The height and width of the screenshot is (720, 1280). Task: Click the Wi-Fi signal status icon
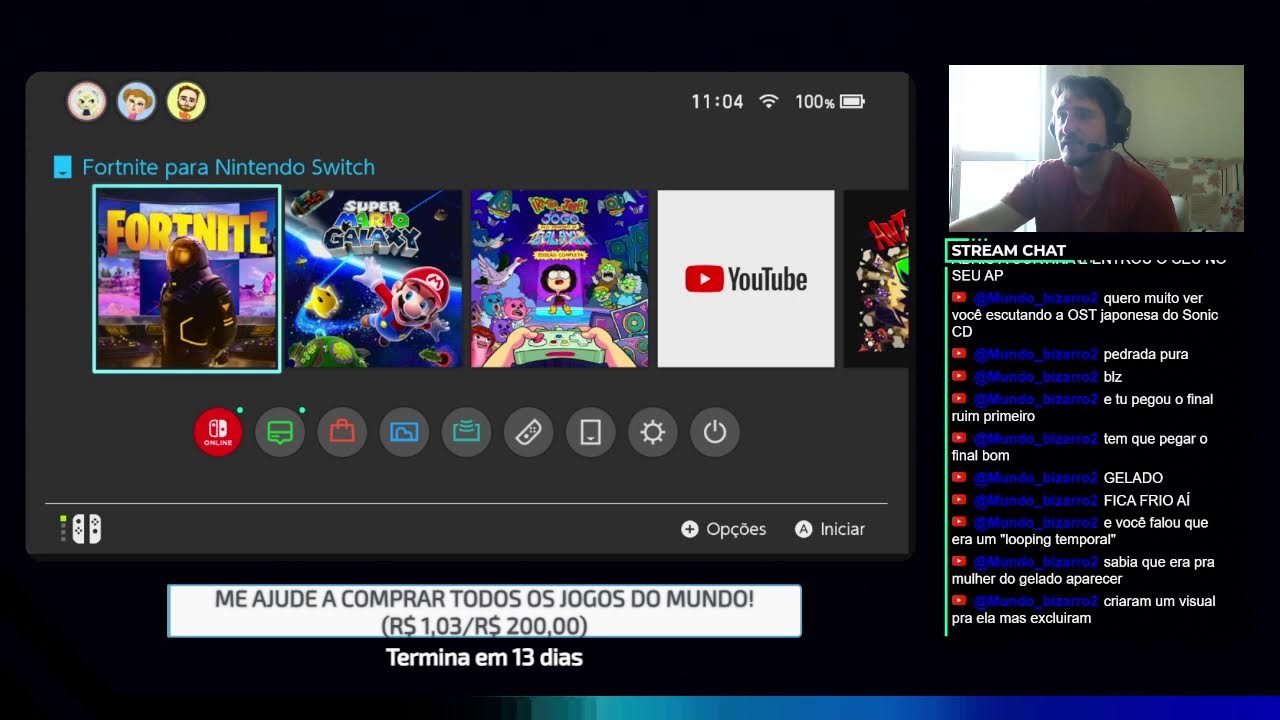(768, 101)
